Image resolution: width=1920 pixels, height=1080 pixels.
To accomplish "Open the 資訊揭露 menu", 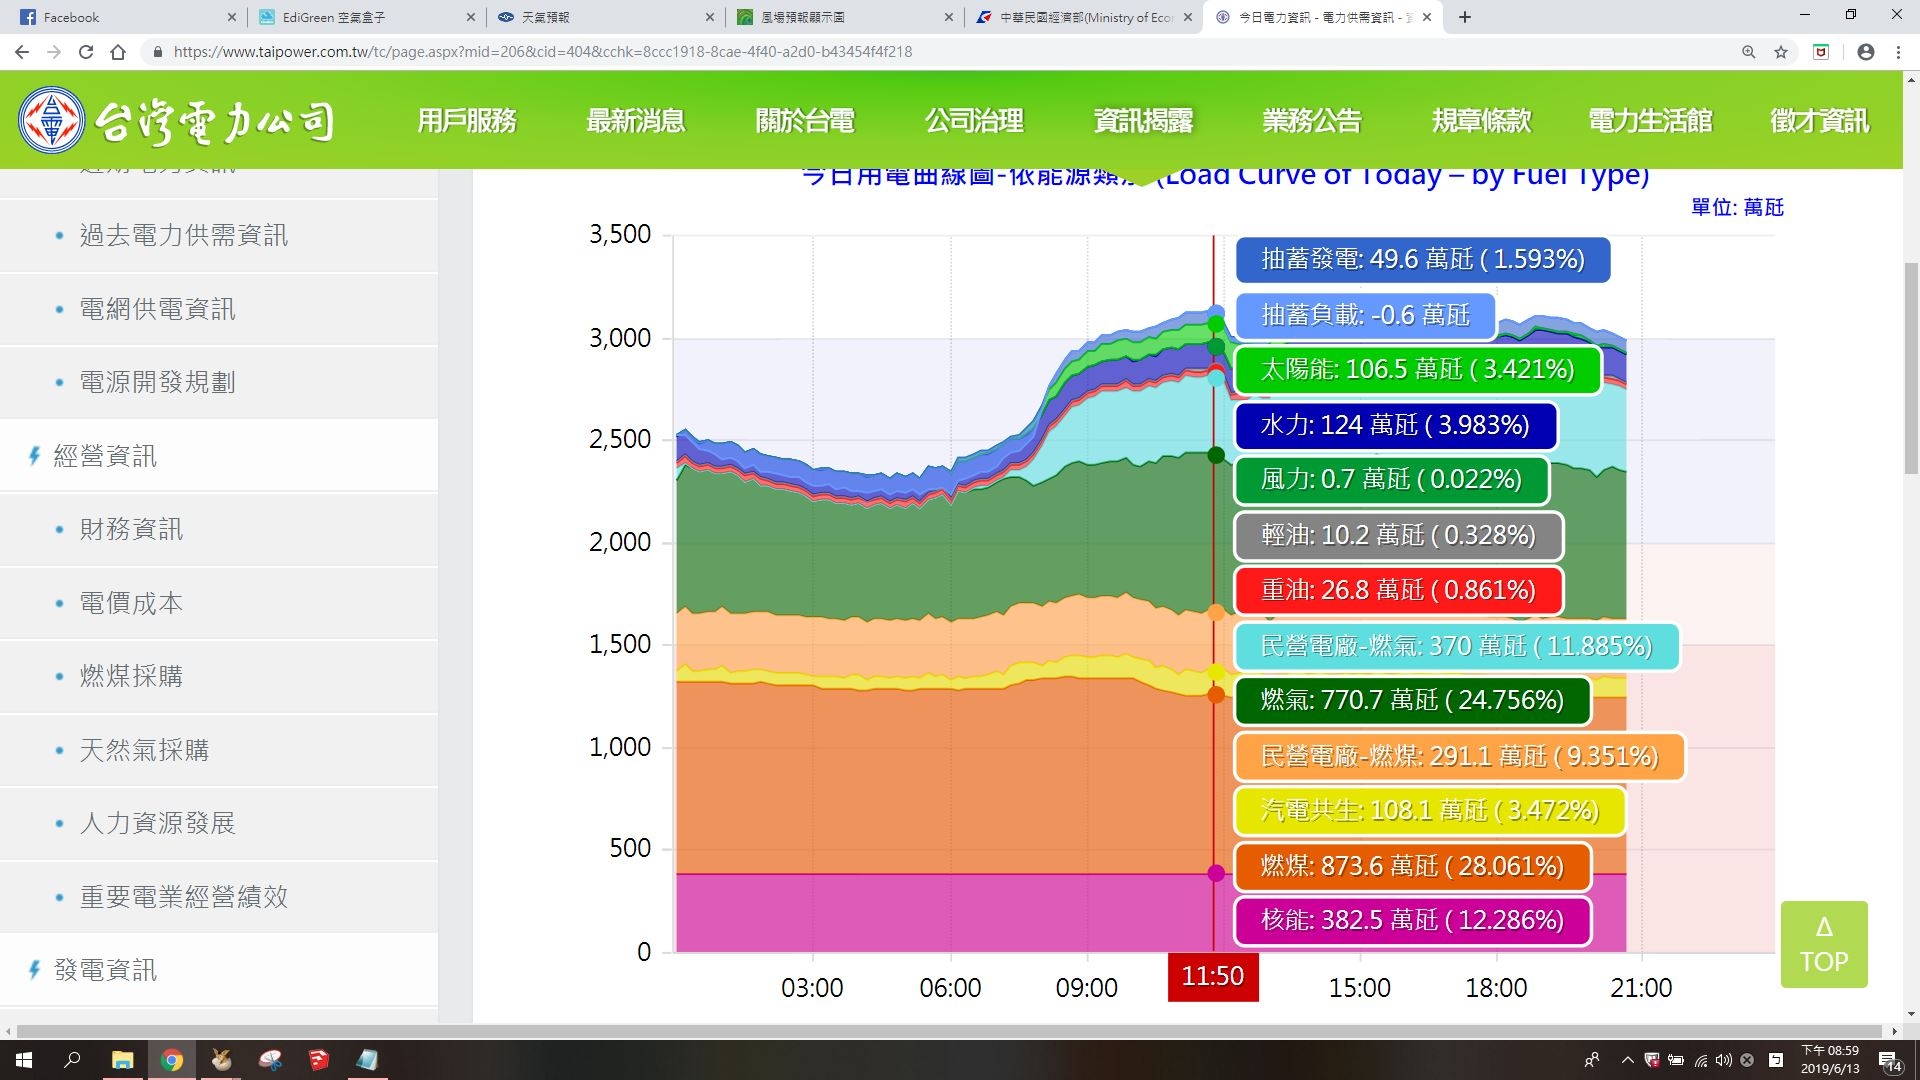I will [1143, 120].
